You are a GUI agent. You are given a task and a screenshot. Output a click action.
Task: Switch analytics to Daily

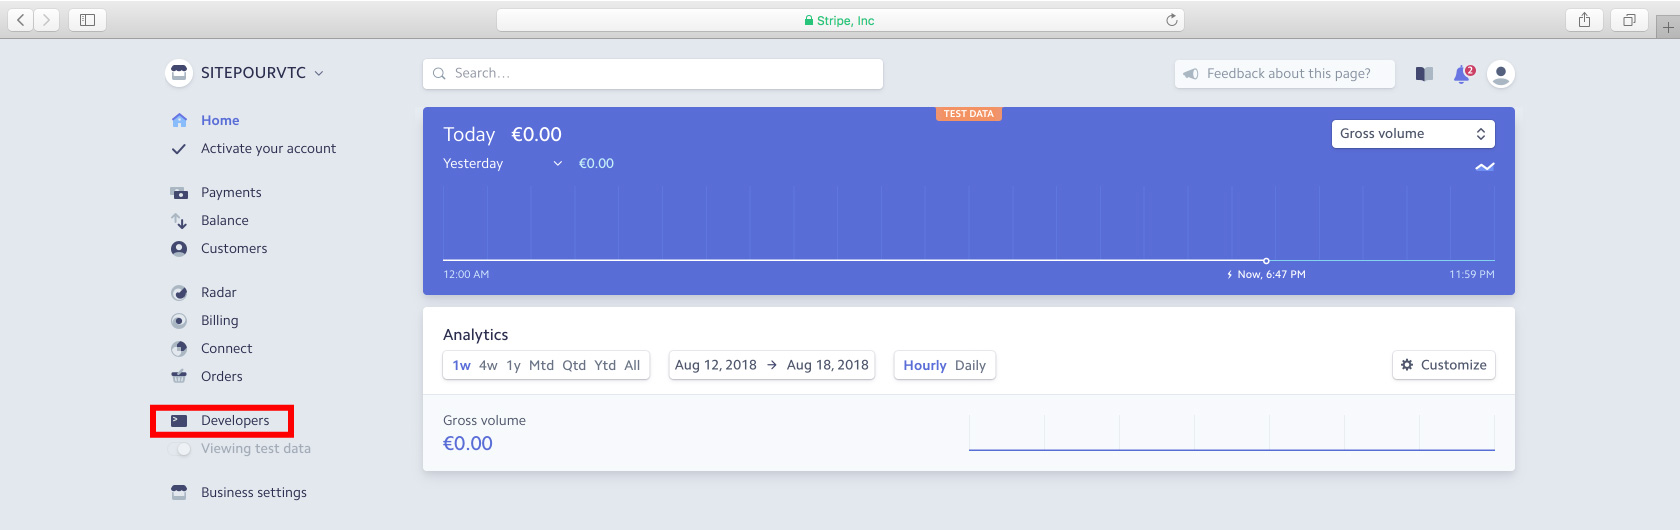pyautogui.click(x=970, y=365)
